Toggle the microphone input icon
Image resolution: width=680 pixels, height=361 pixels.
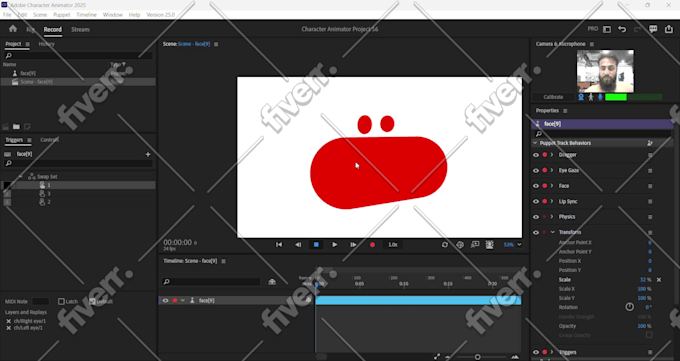click(600, 97)
